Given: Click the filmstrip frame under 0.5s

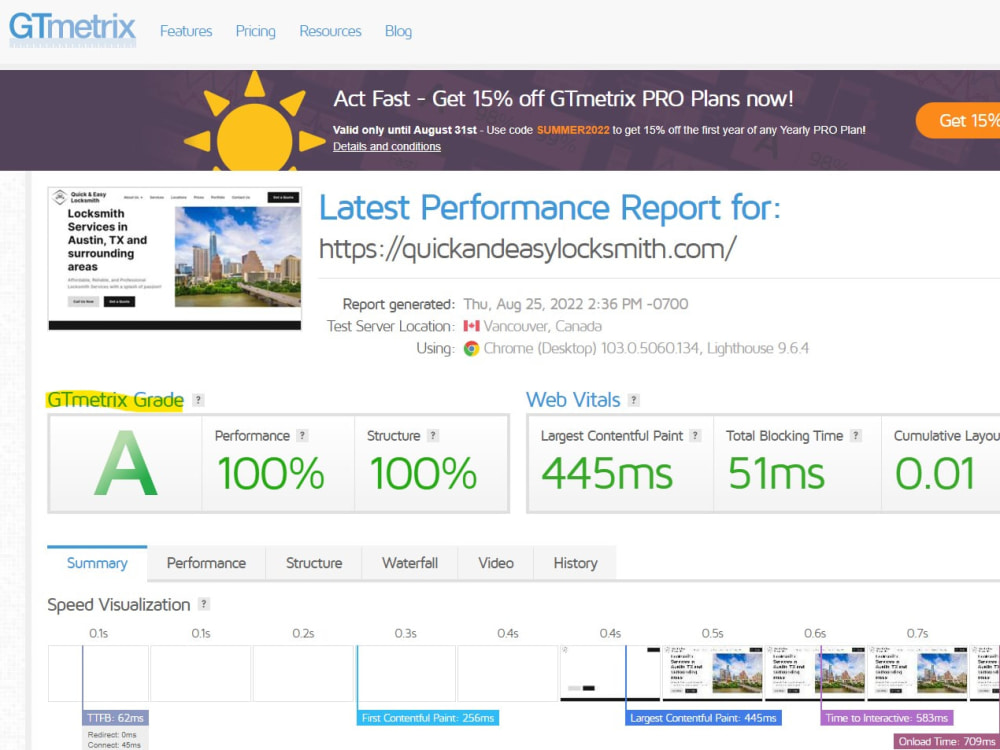Looking at the screenshot, I should pos(712,673).
